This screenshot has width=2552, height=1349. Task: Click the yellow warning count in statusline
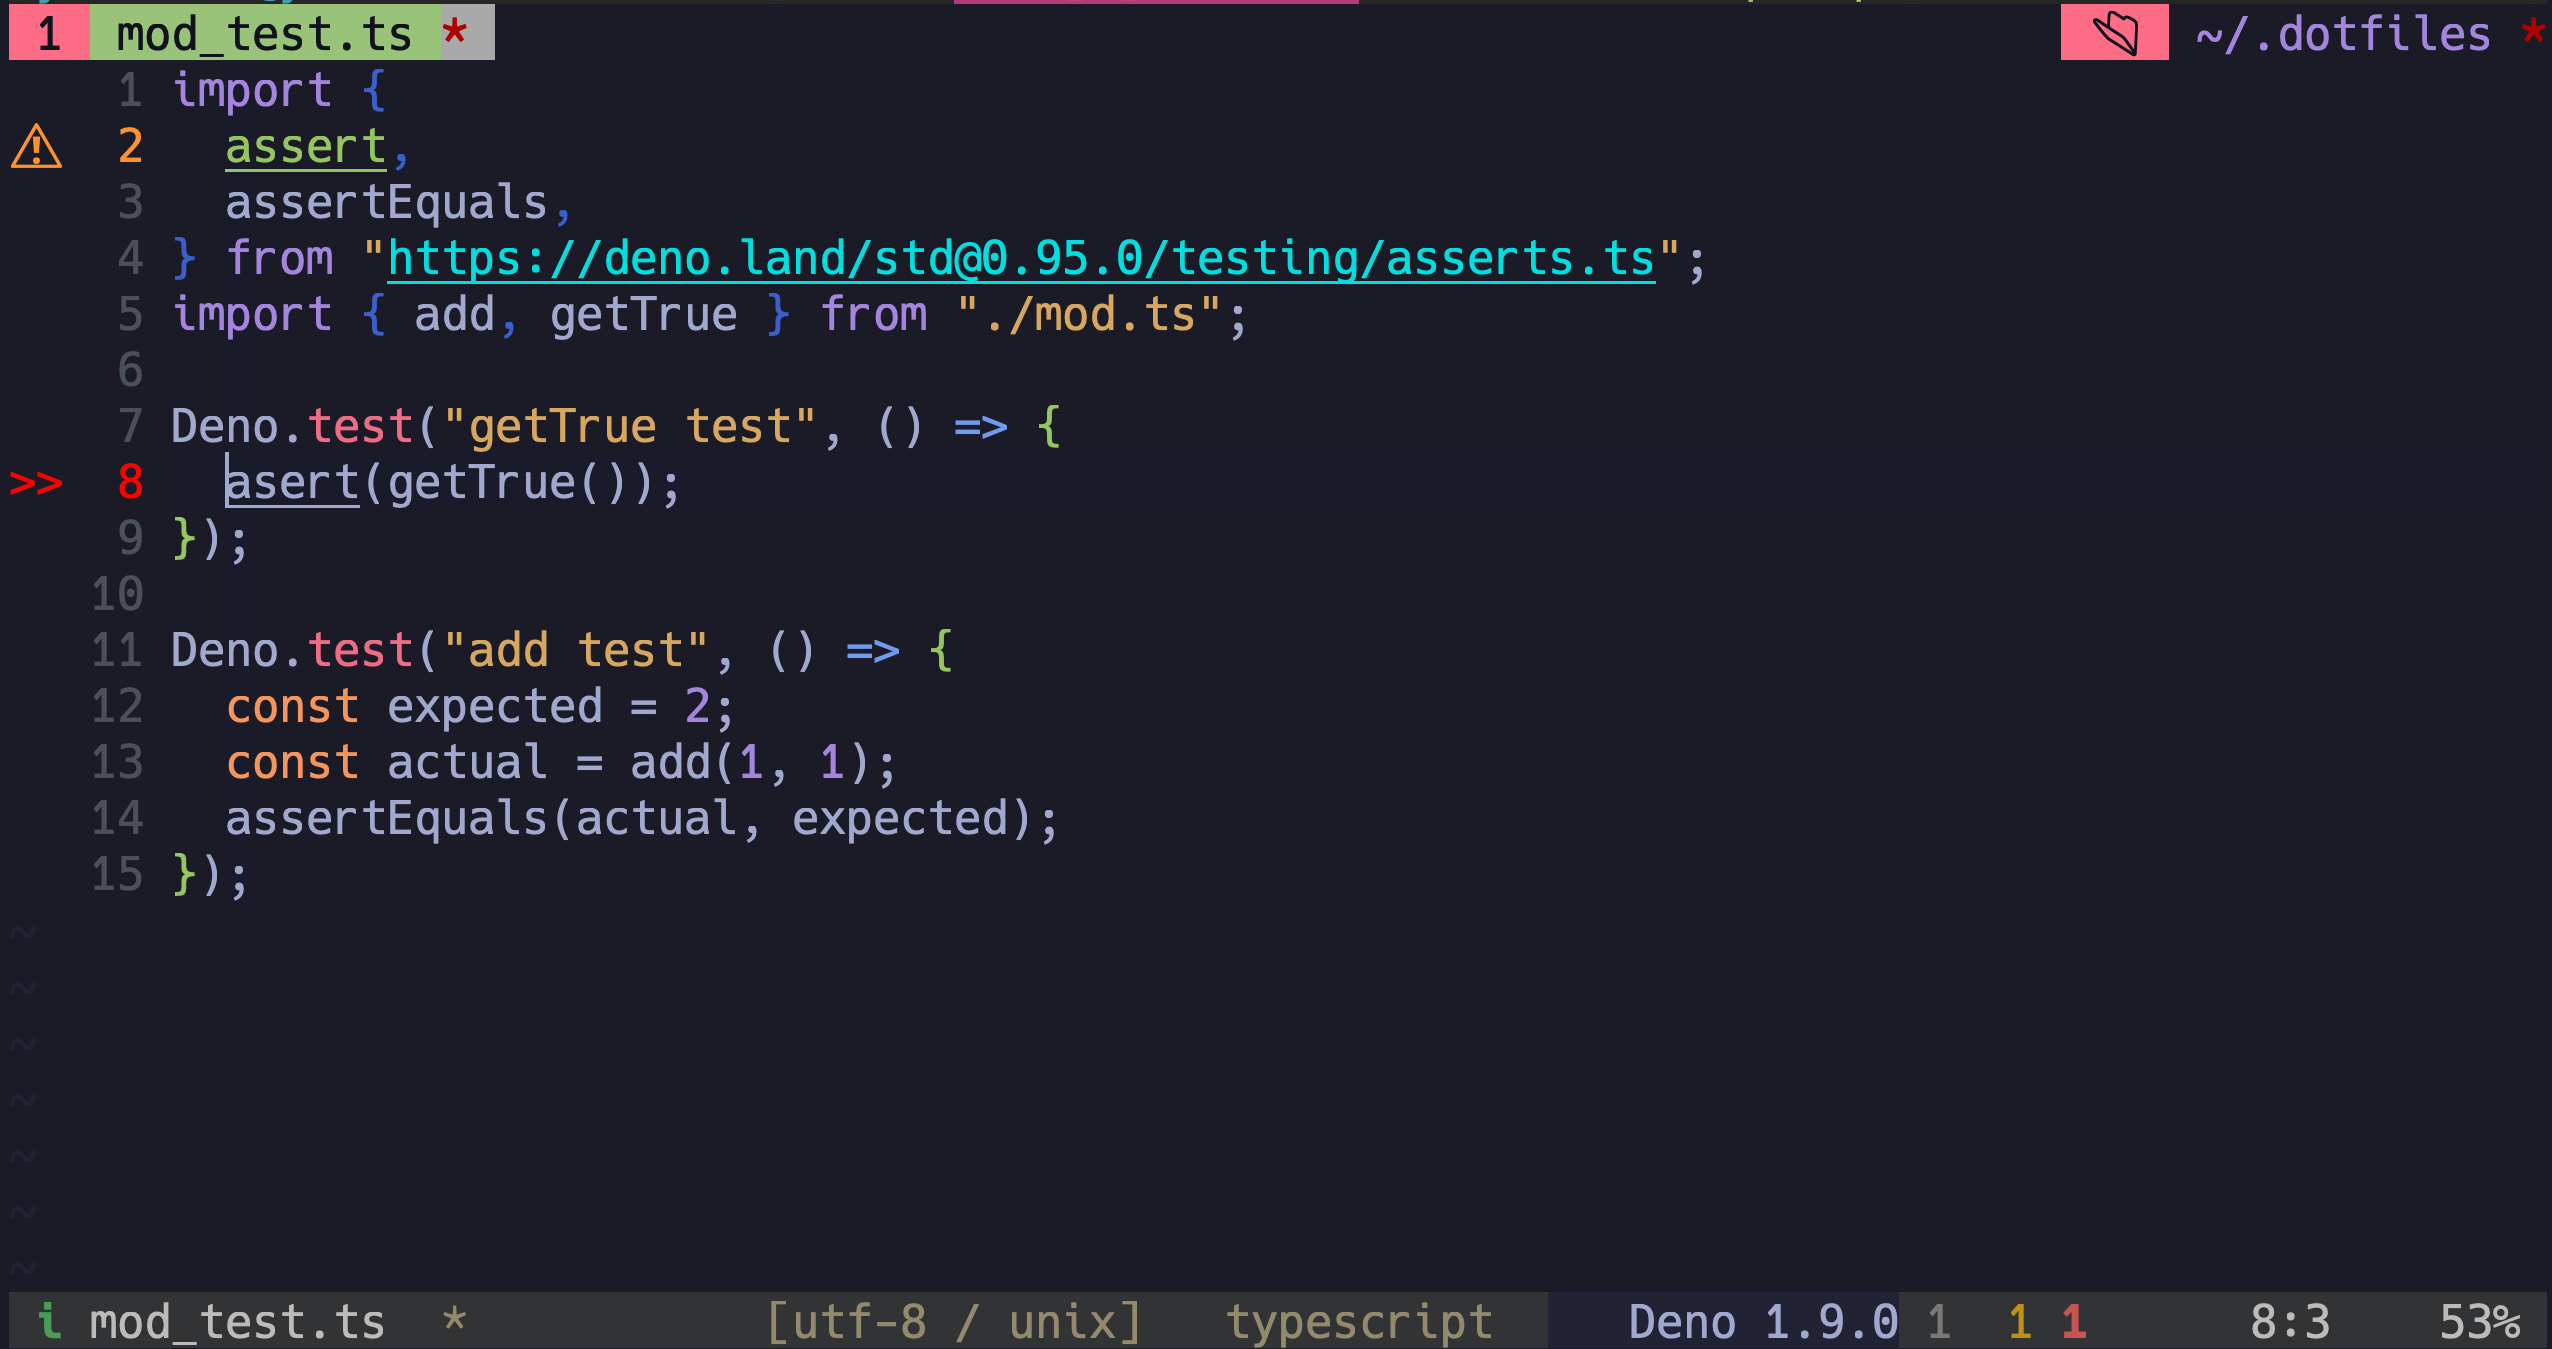tap(2019, 1321)
